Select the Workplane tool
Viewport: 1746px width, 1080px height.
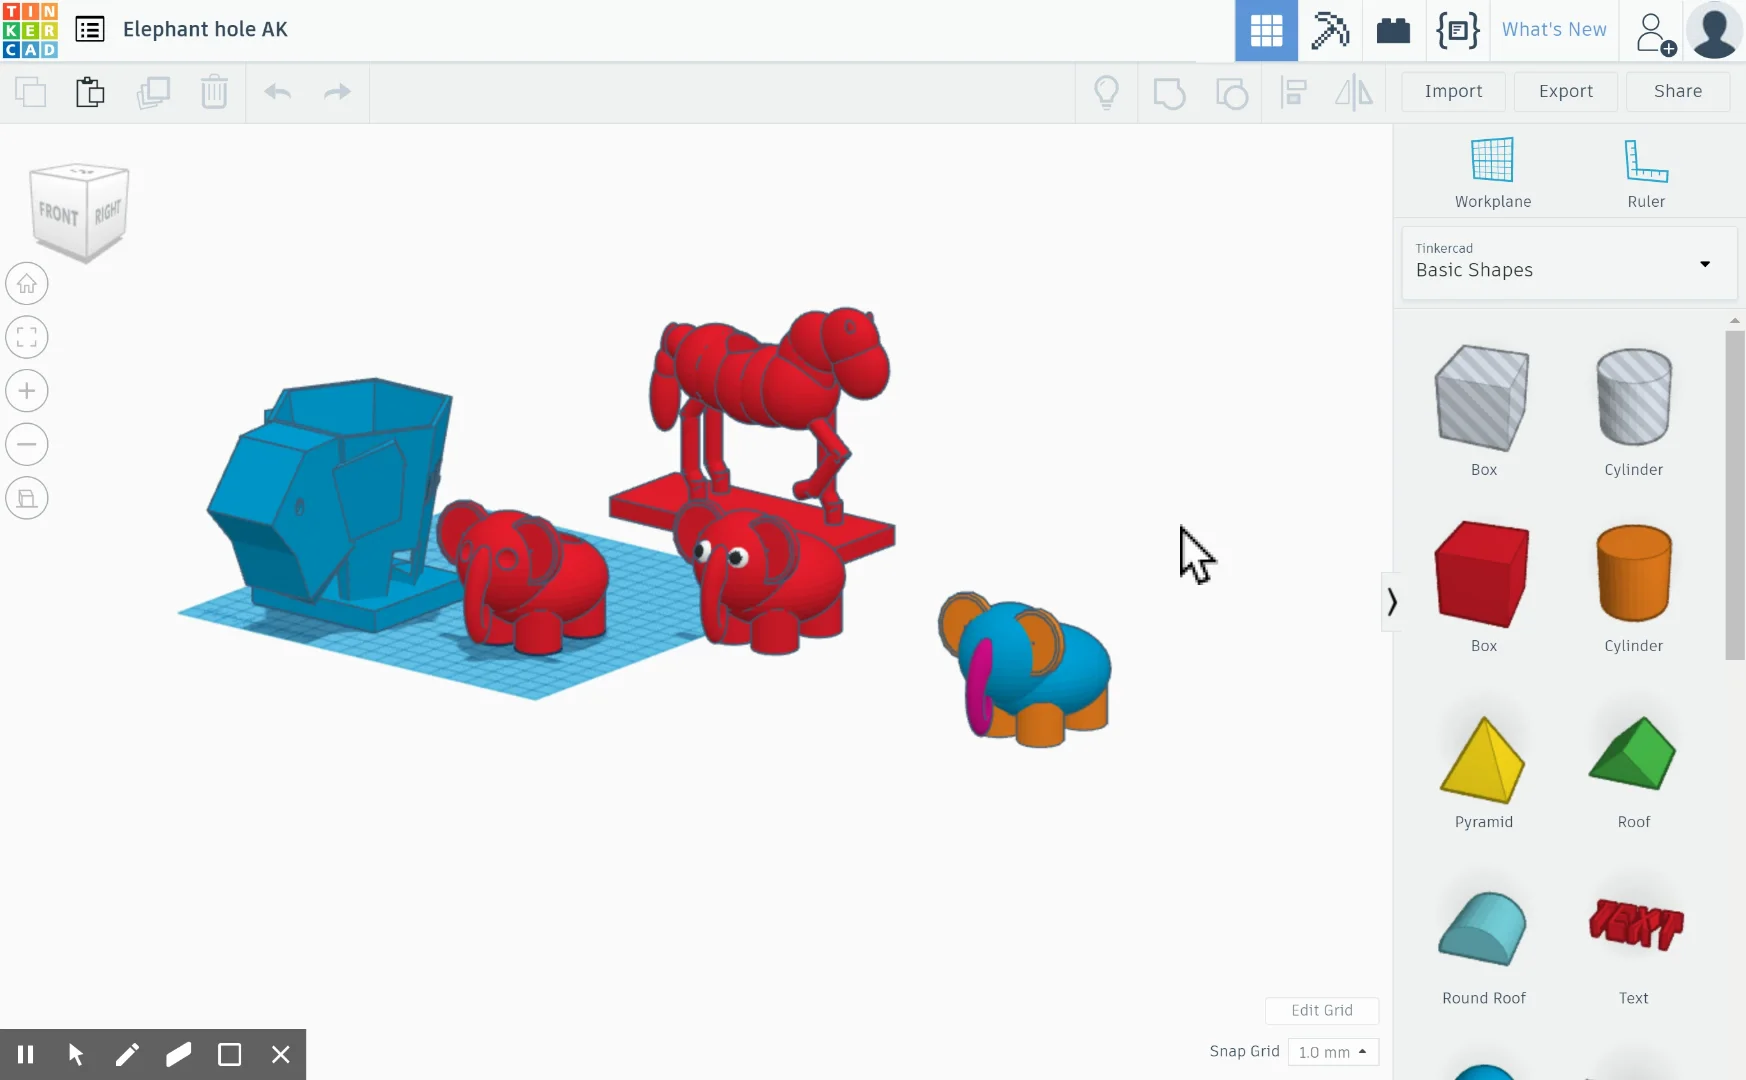click(x=1492, y=170)
